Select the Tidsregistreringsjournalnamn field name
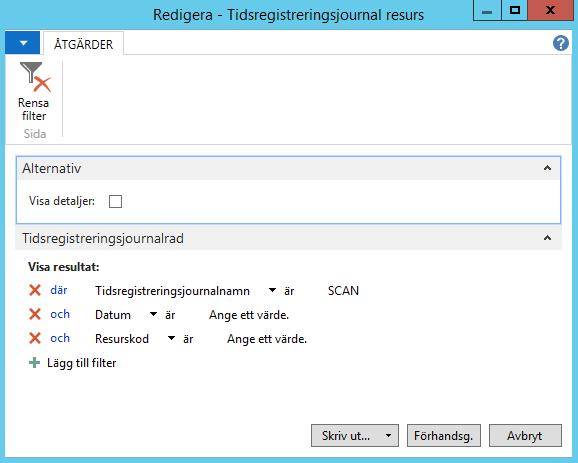 173,291
